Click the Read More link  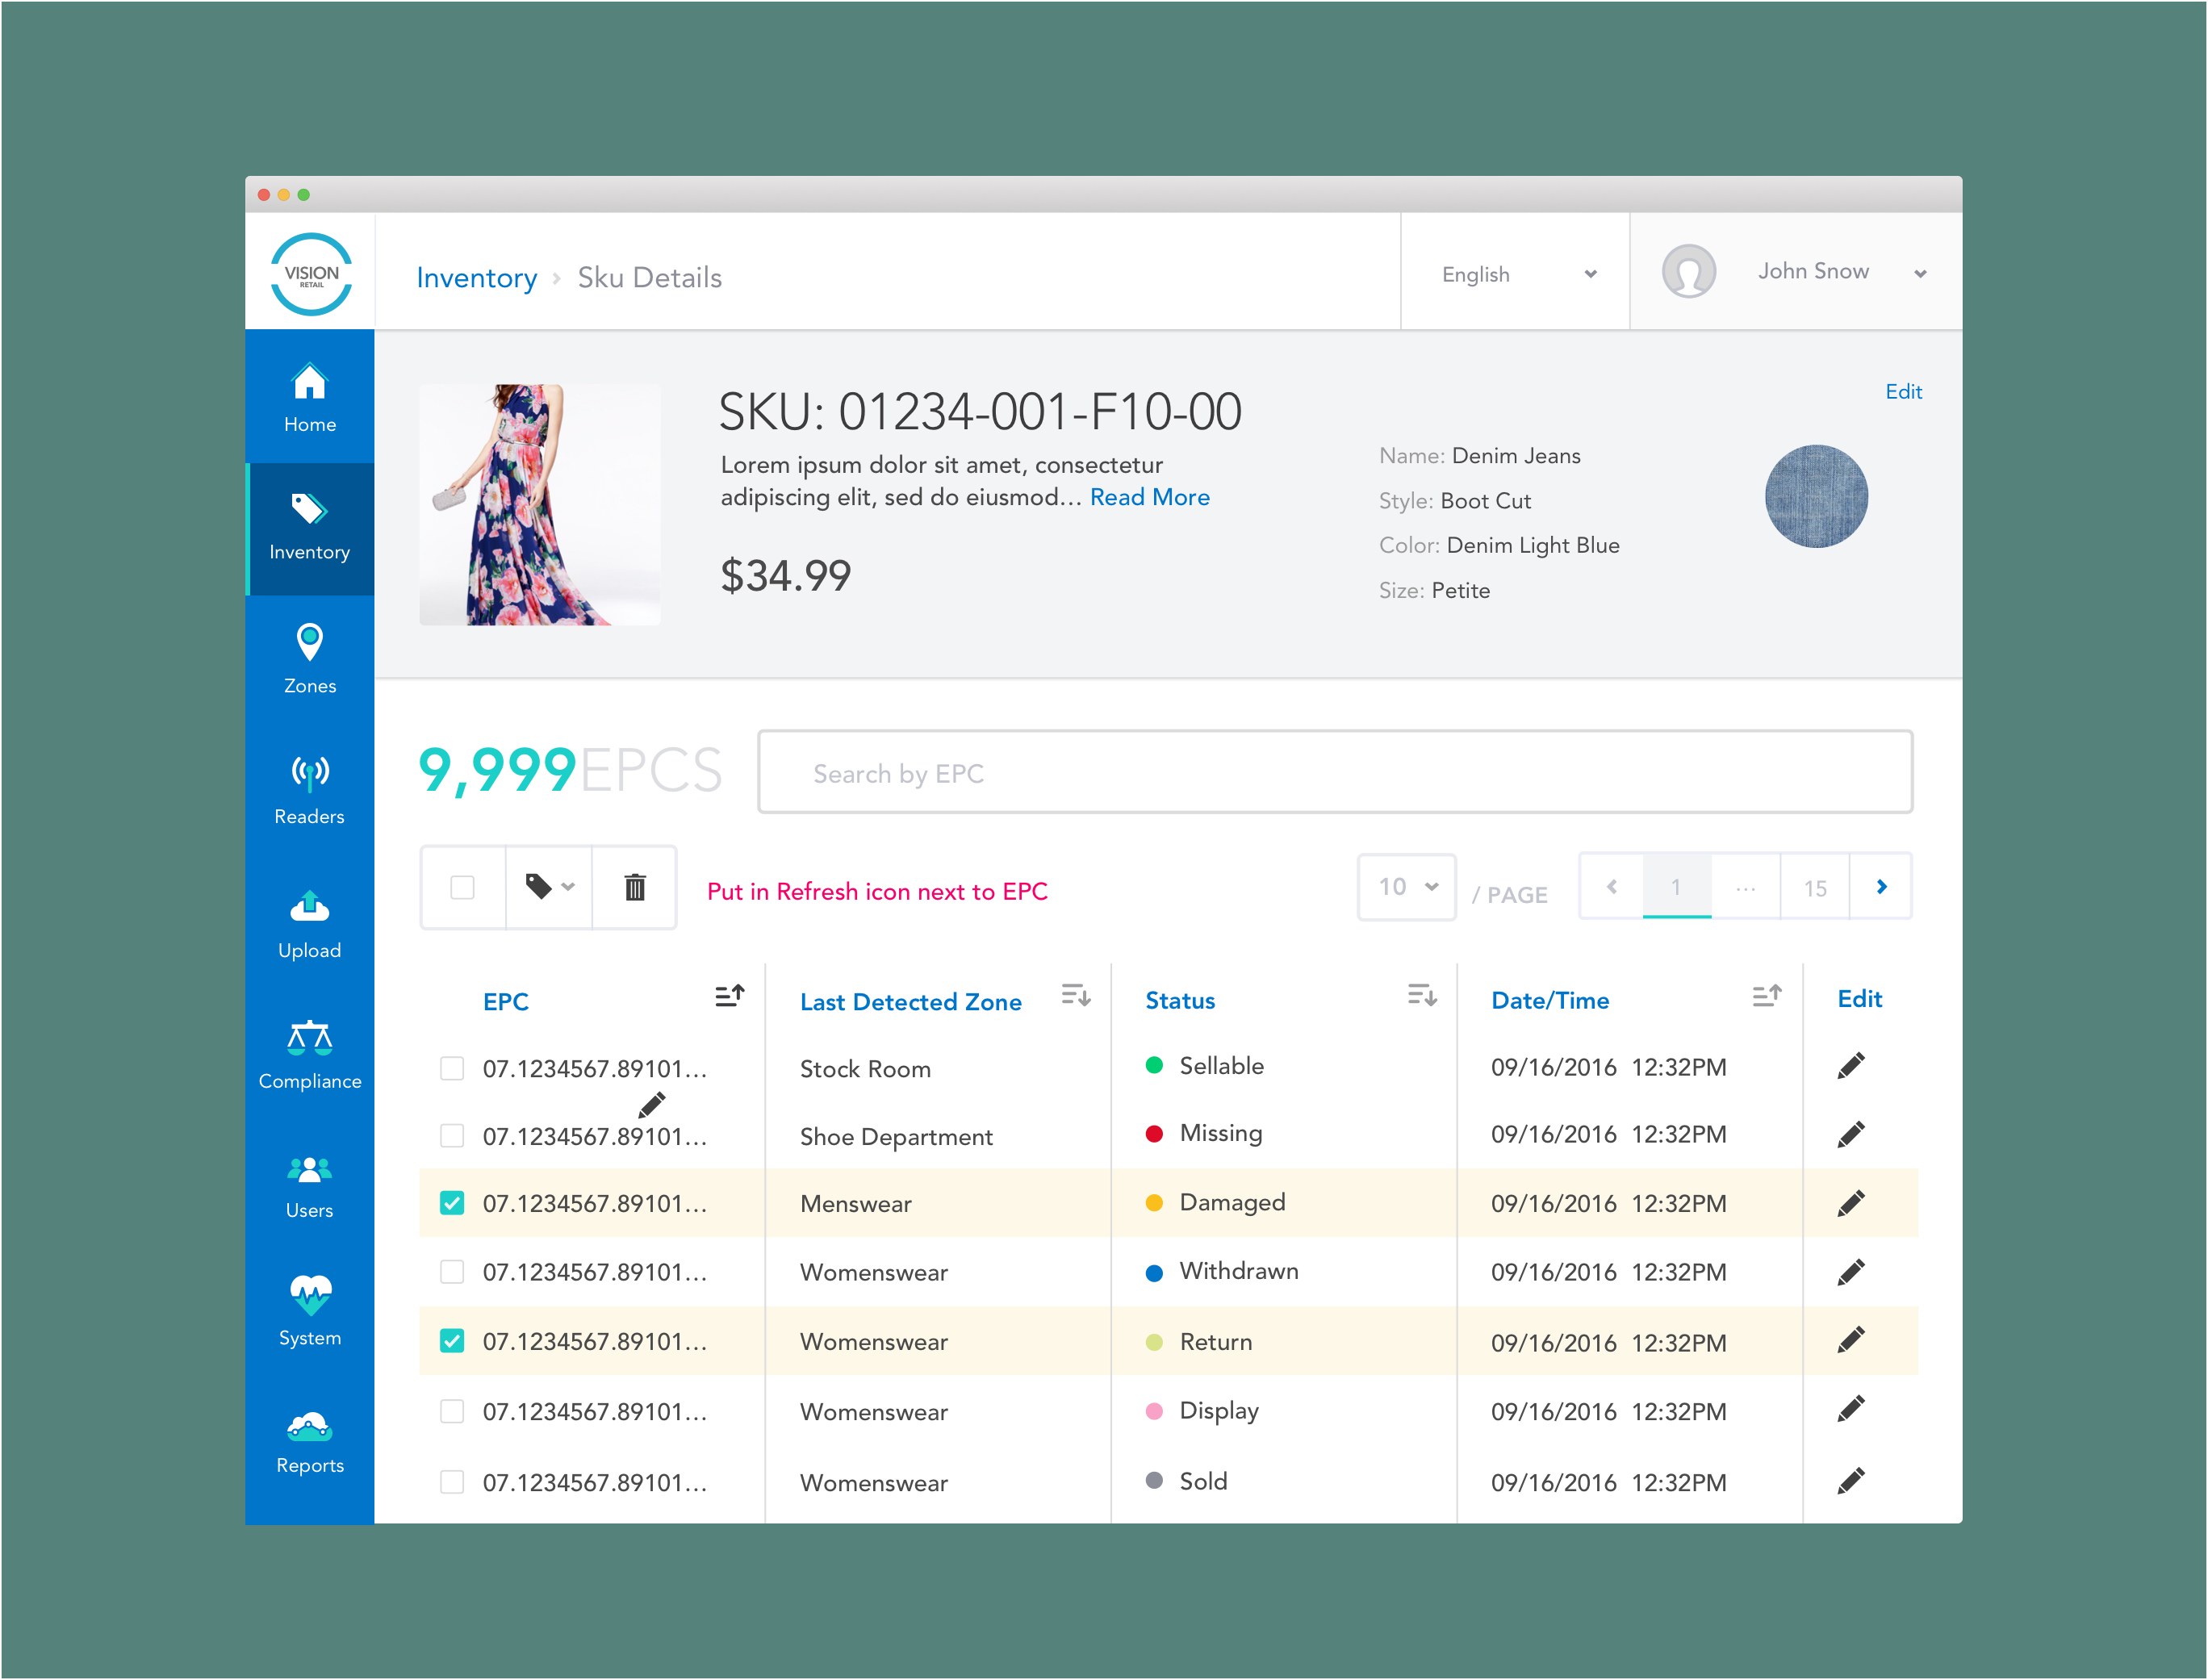click(1149, 497)
